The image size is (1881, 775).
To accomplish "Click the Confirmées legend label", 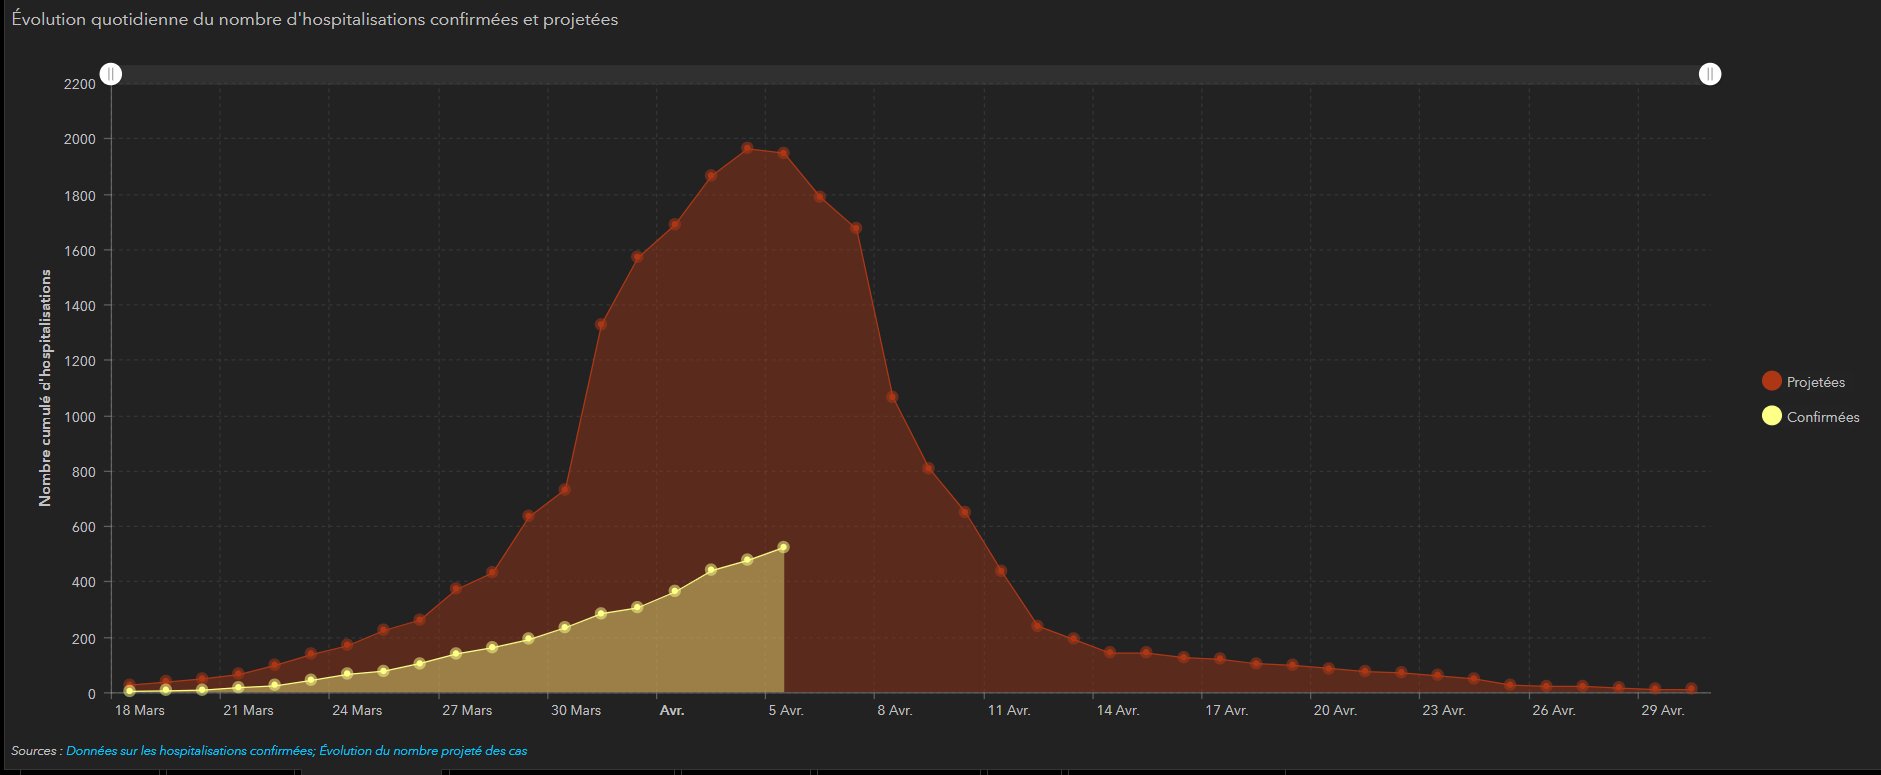I will click(1823, 417).
